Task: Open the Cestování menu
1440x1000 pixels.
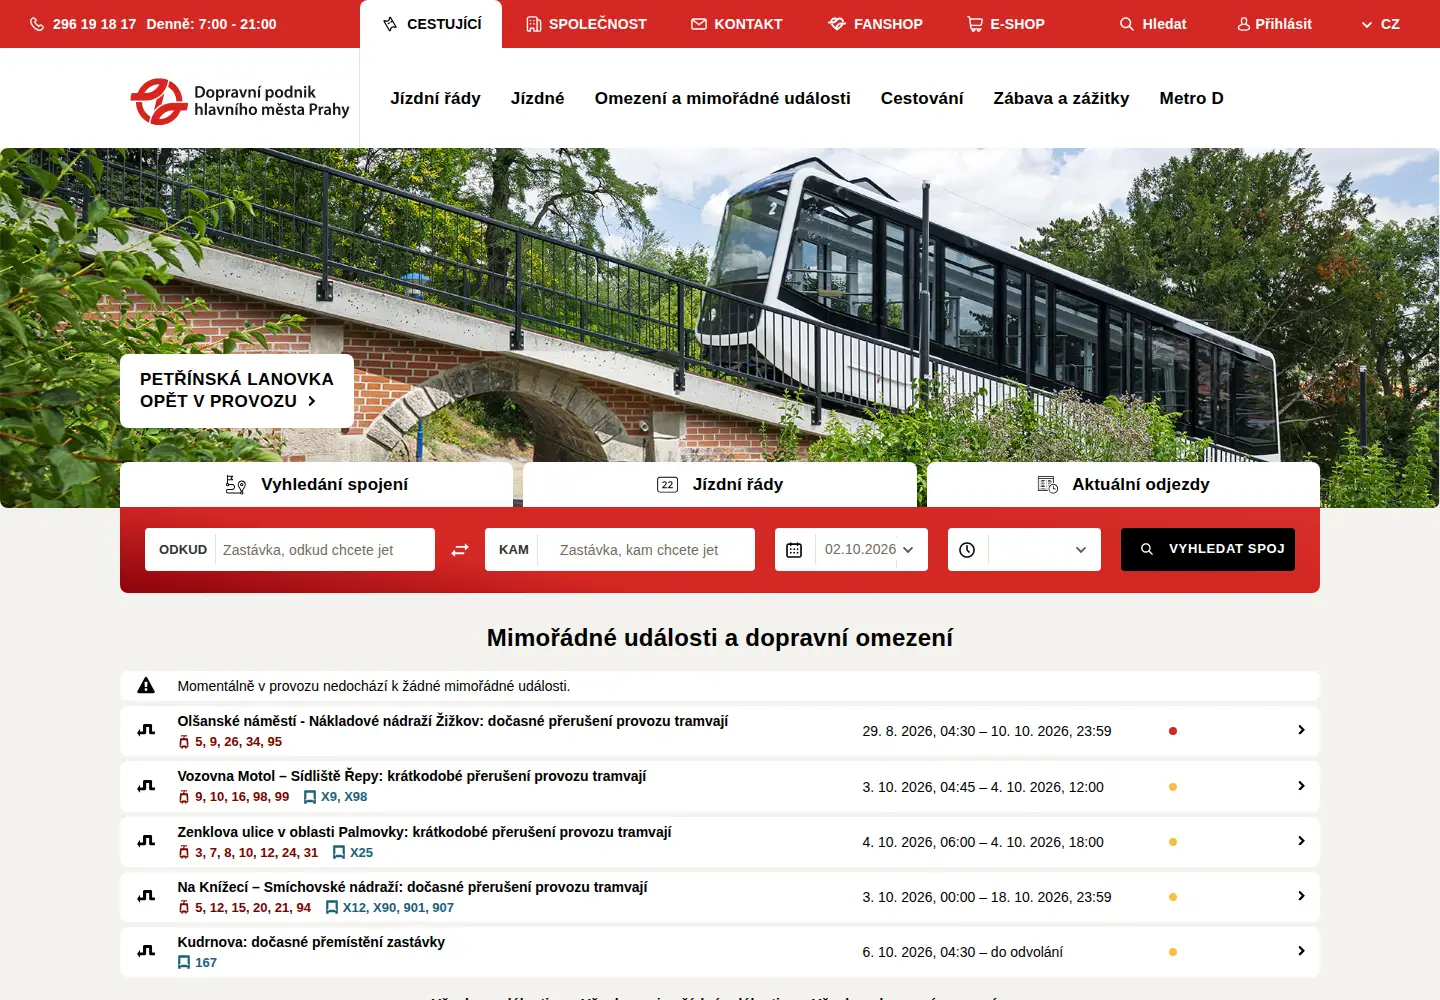Action: [922, 98]
